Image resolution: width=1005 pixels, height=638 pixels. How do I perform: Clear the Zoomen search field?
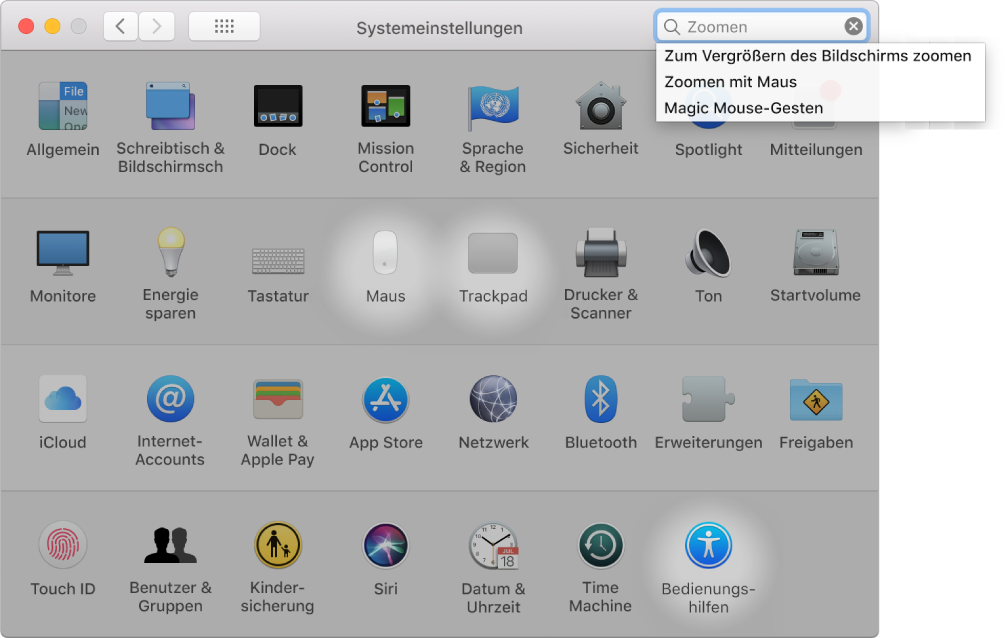coord(853,26)
